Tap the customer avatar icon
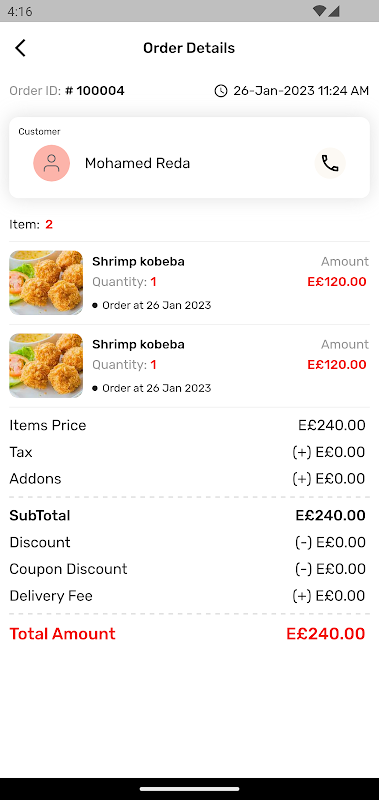This screenshot has height=800, width=379. [x=52, y=163]
